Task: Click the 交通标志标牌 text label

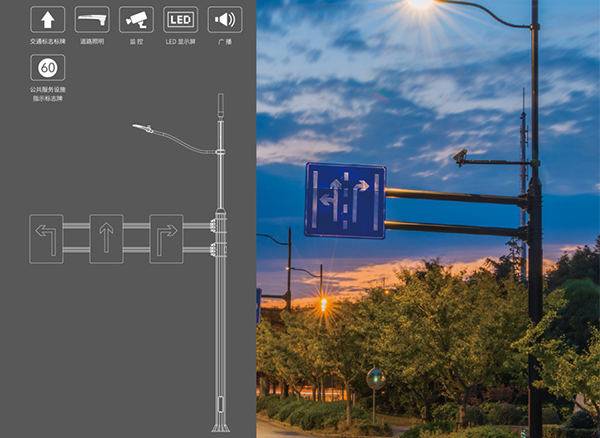Action: tap(48, 41)
